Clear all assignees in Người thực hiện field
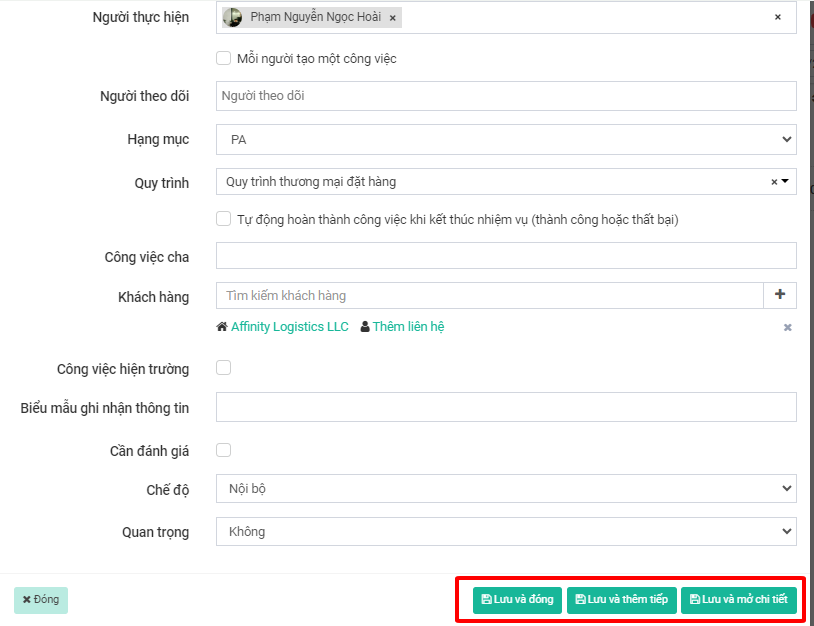The height and width of the screenshot is (626, 814). (x=778, y=17)
